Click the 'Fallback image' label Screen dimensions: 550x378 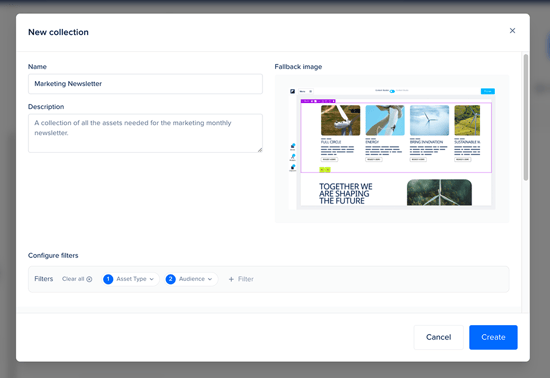coord(298,67)
